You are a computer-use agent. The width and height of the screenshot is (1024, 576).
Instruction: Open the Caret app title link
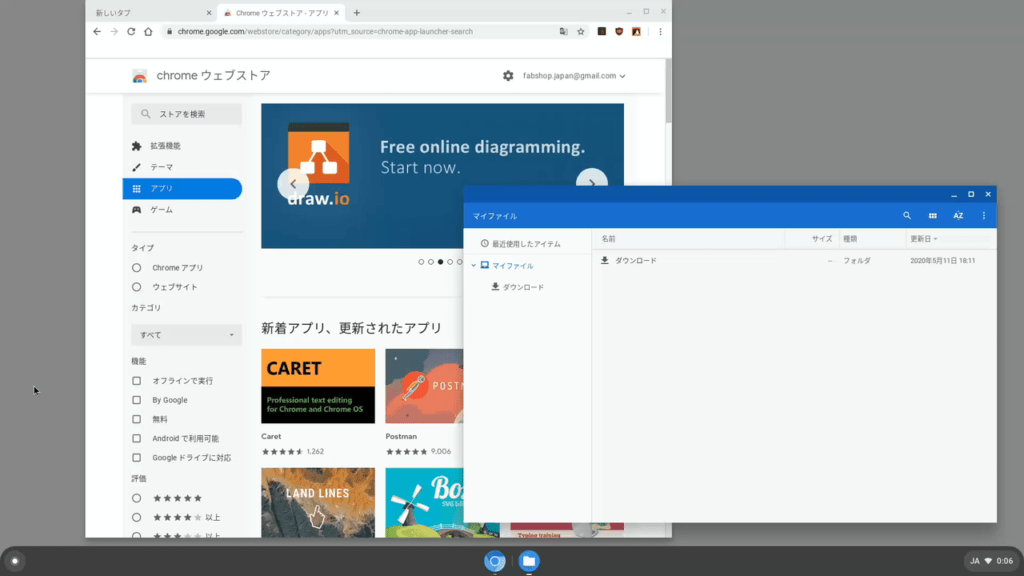pyautogui.click(x=271, y=436)
